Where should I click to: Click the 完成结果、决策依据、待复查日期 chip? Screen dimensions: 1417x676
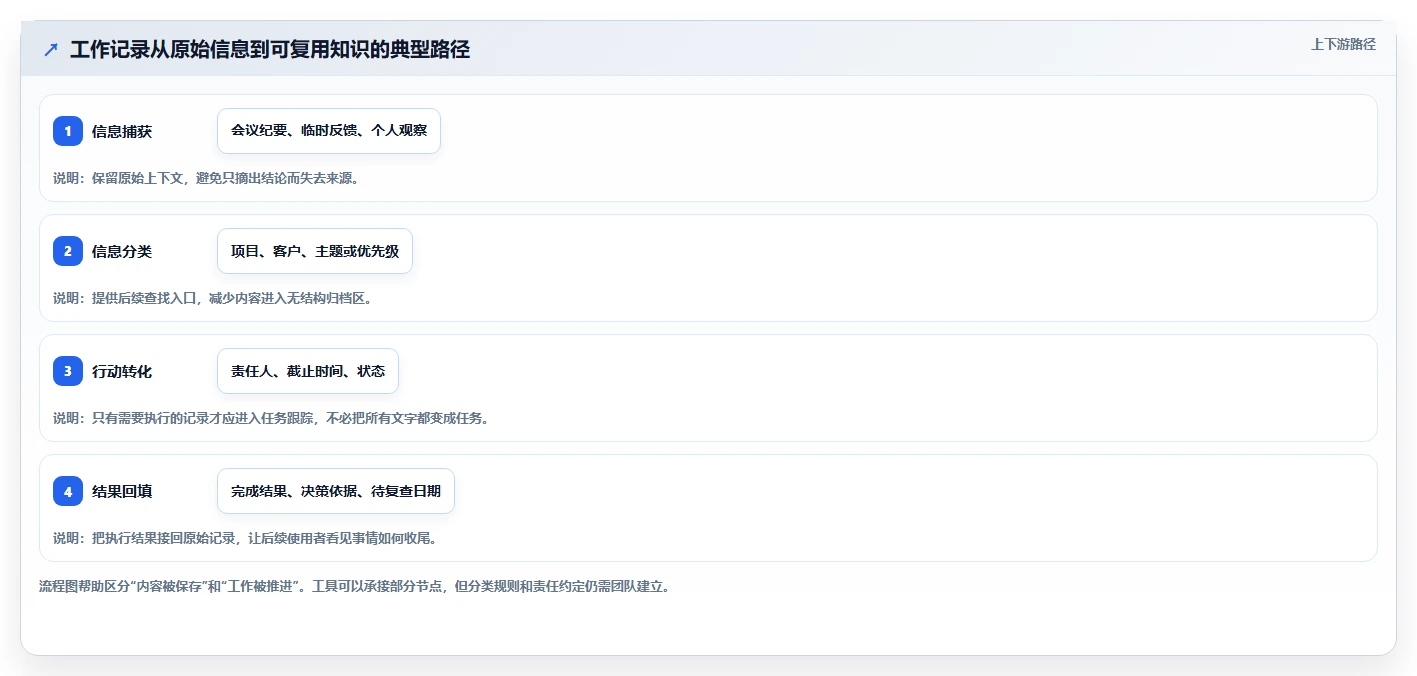[x=336, y=491]
